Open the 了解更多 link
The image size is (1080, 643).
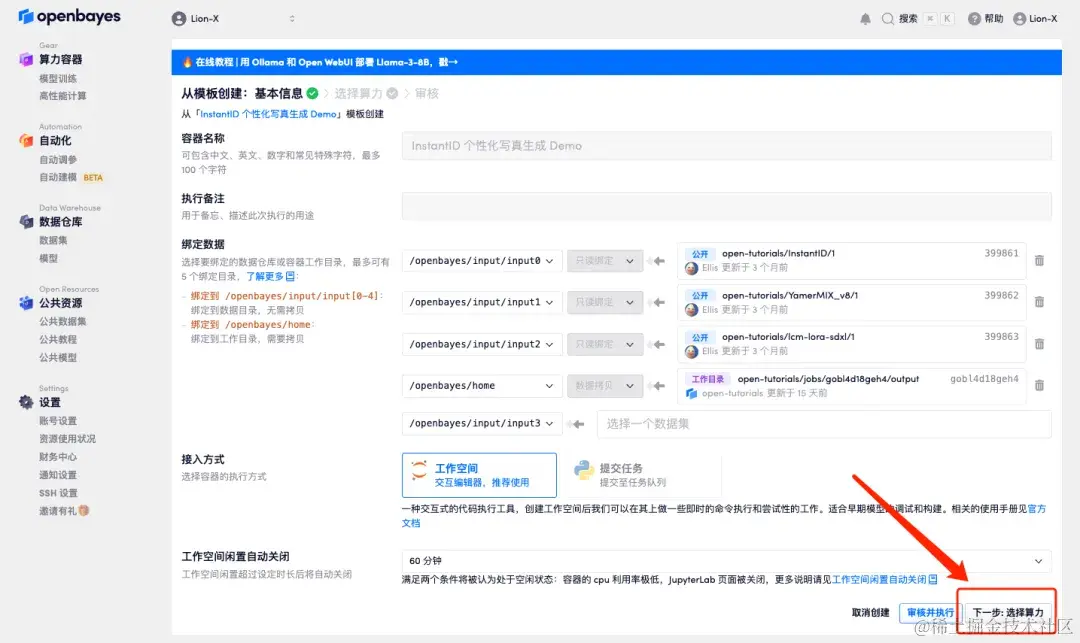[271, 276]
